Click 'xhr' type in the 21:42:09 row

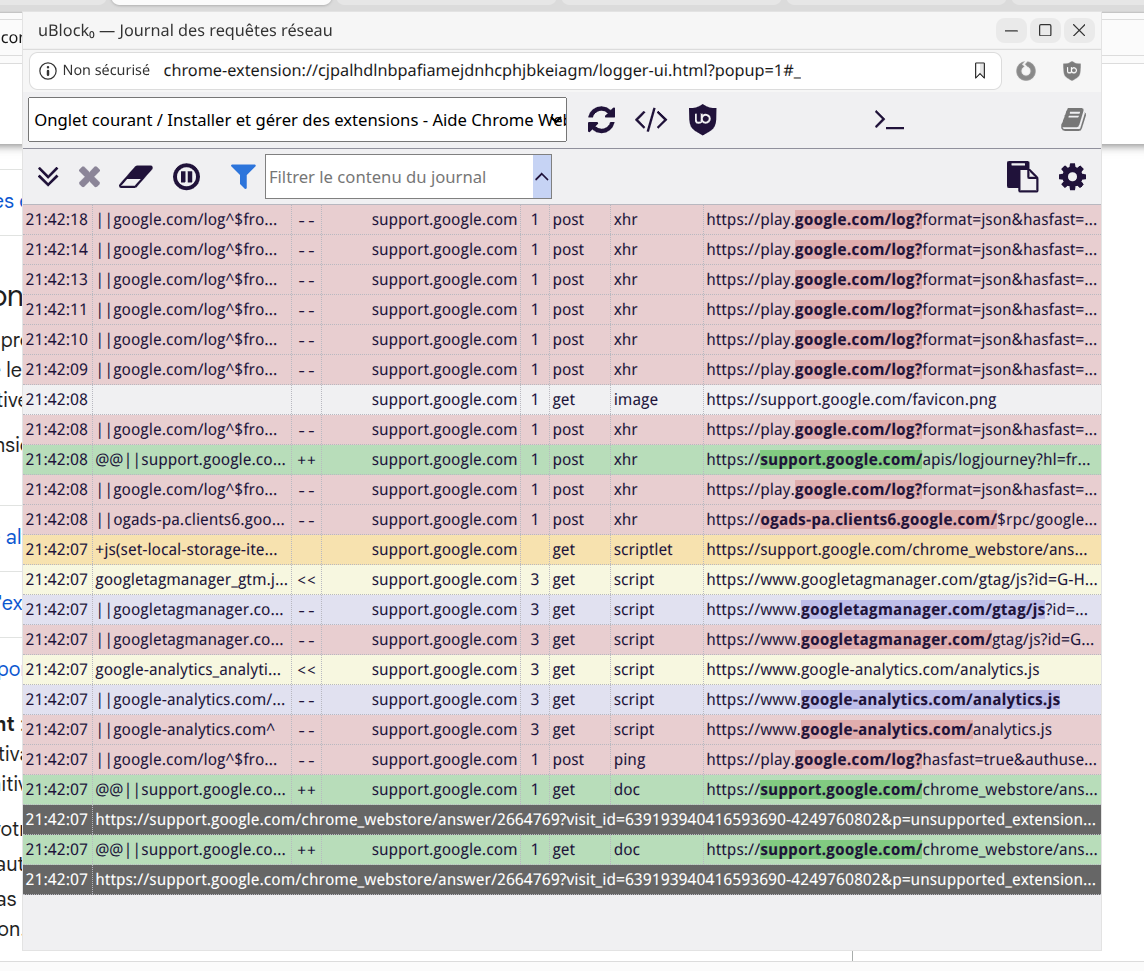coord(657,370)
